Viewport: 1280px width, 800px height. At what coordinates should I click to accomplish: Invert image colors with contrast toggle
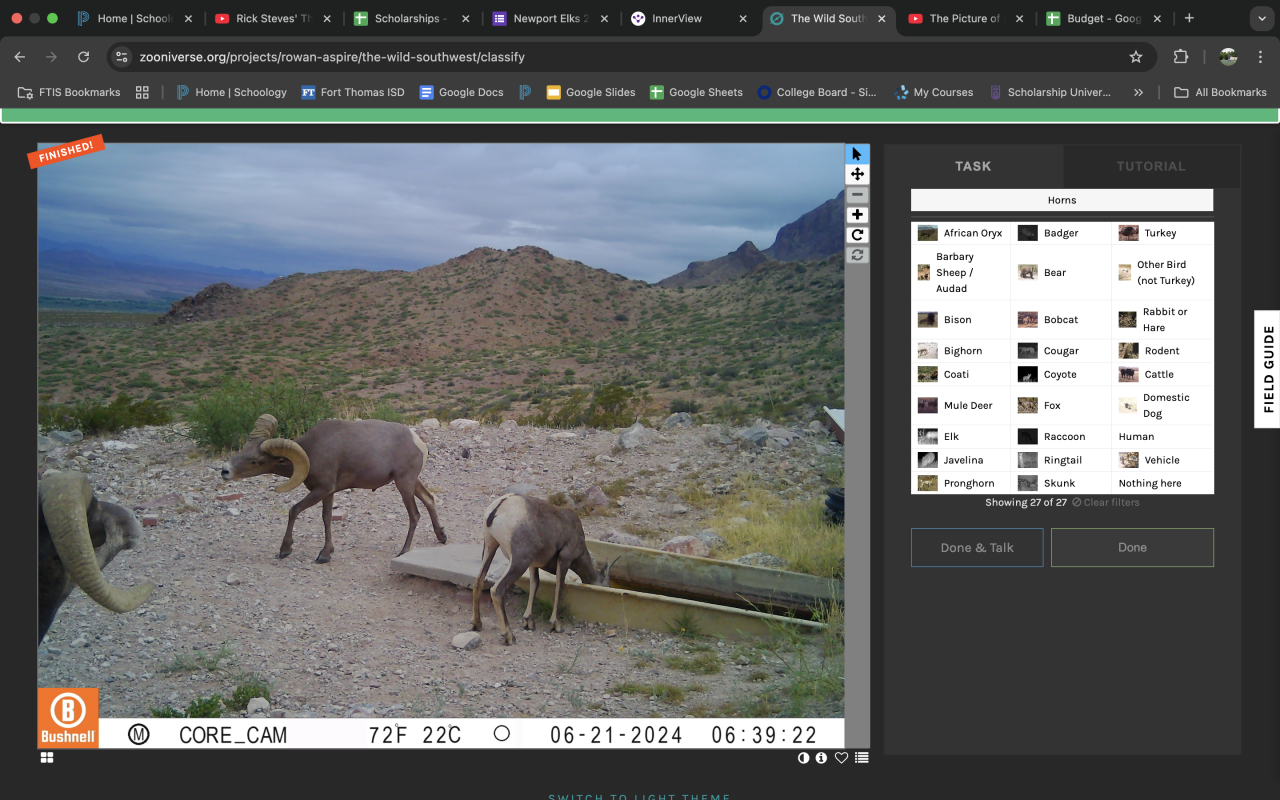coord(803,758)
